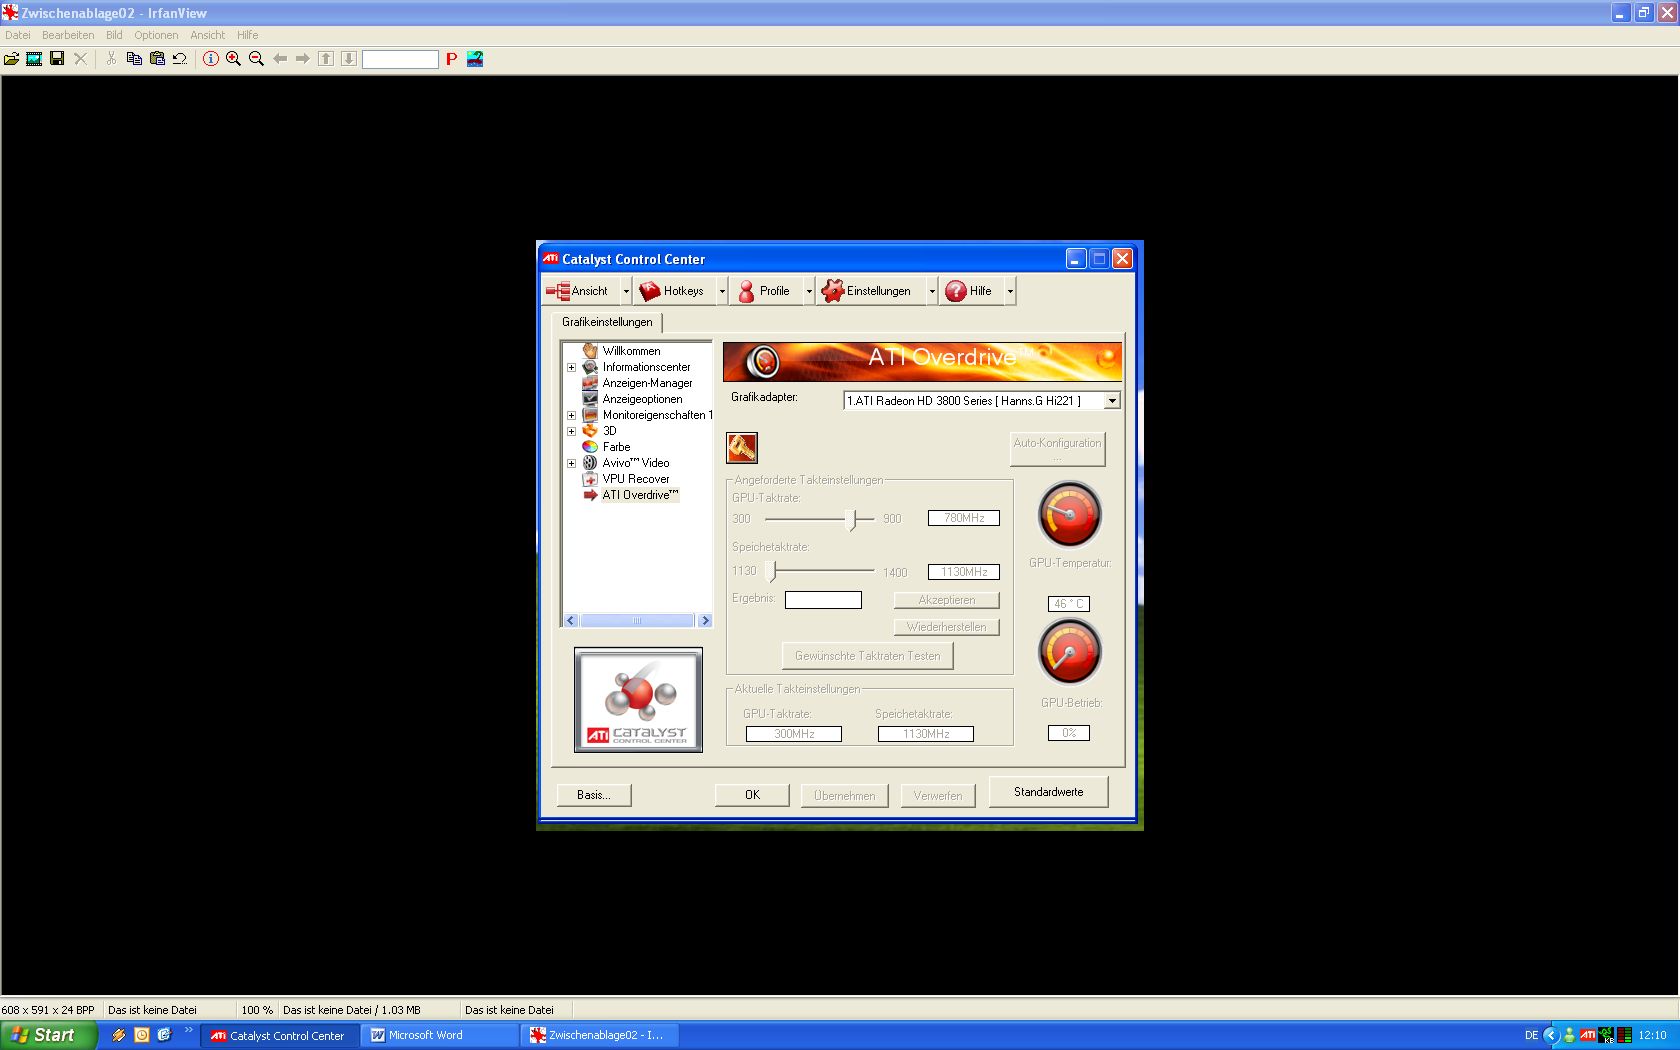Click the green Razer KB tray icon
The height and width of the screenshot is (1050, 1680).
pos(1606,1036)
